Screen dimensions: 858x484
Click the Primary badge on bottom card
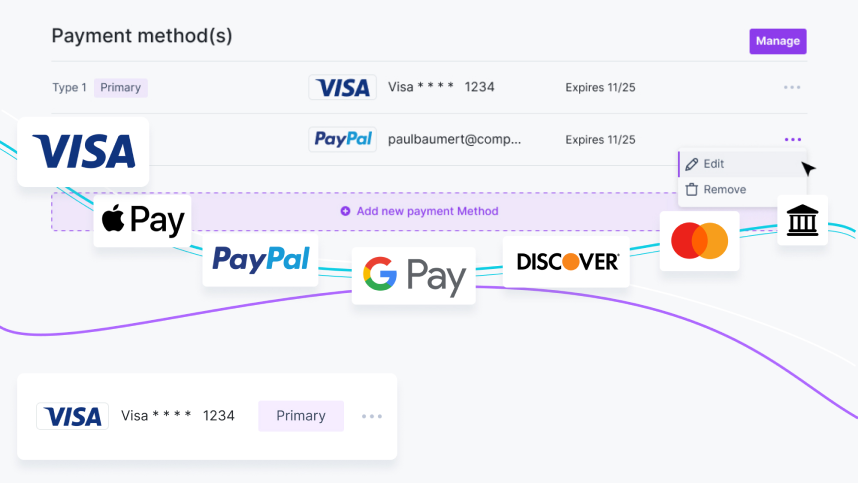(x=301, y=416)
